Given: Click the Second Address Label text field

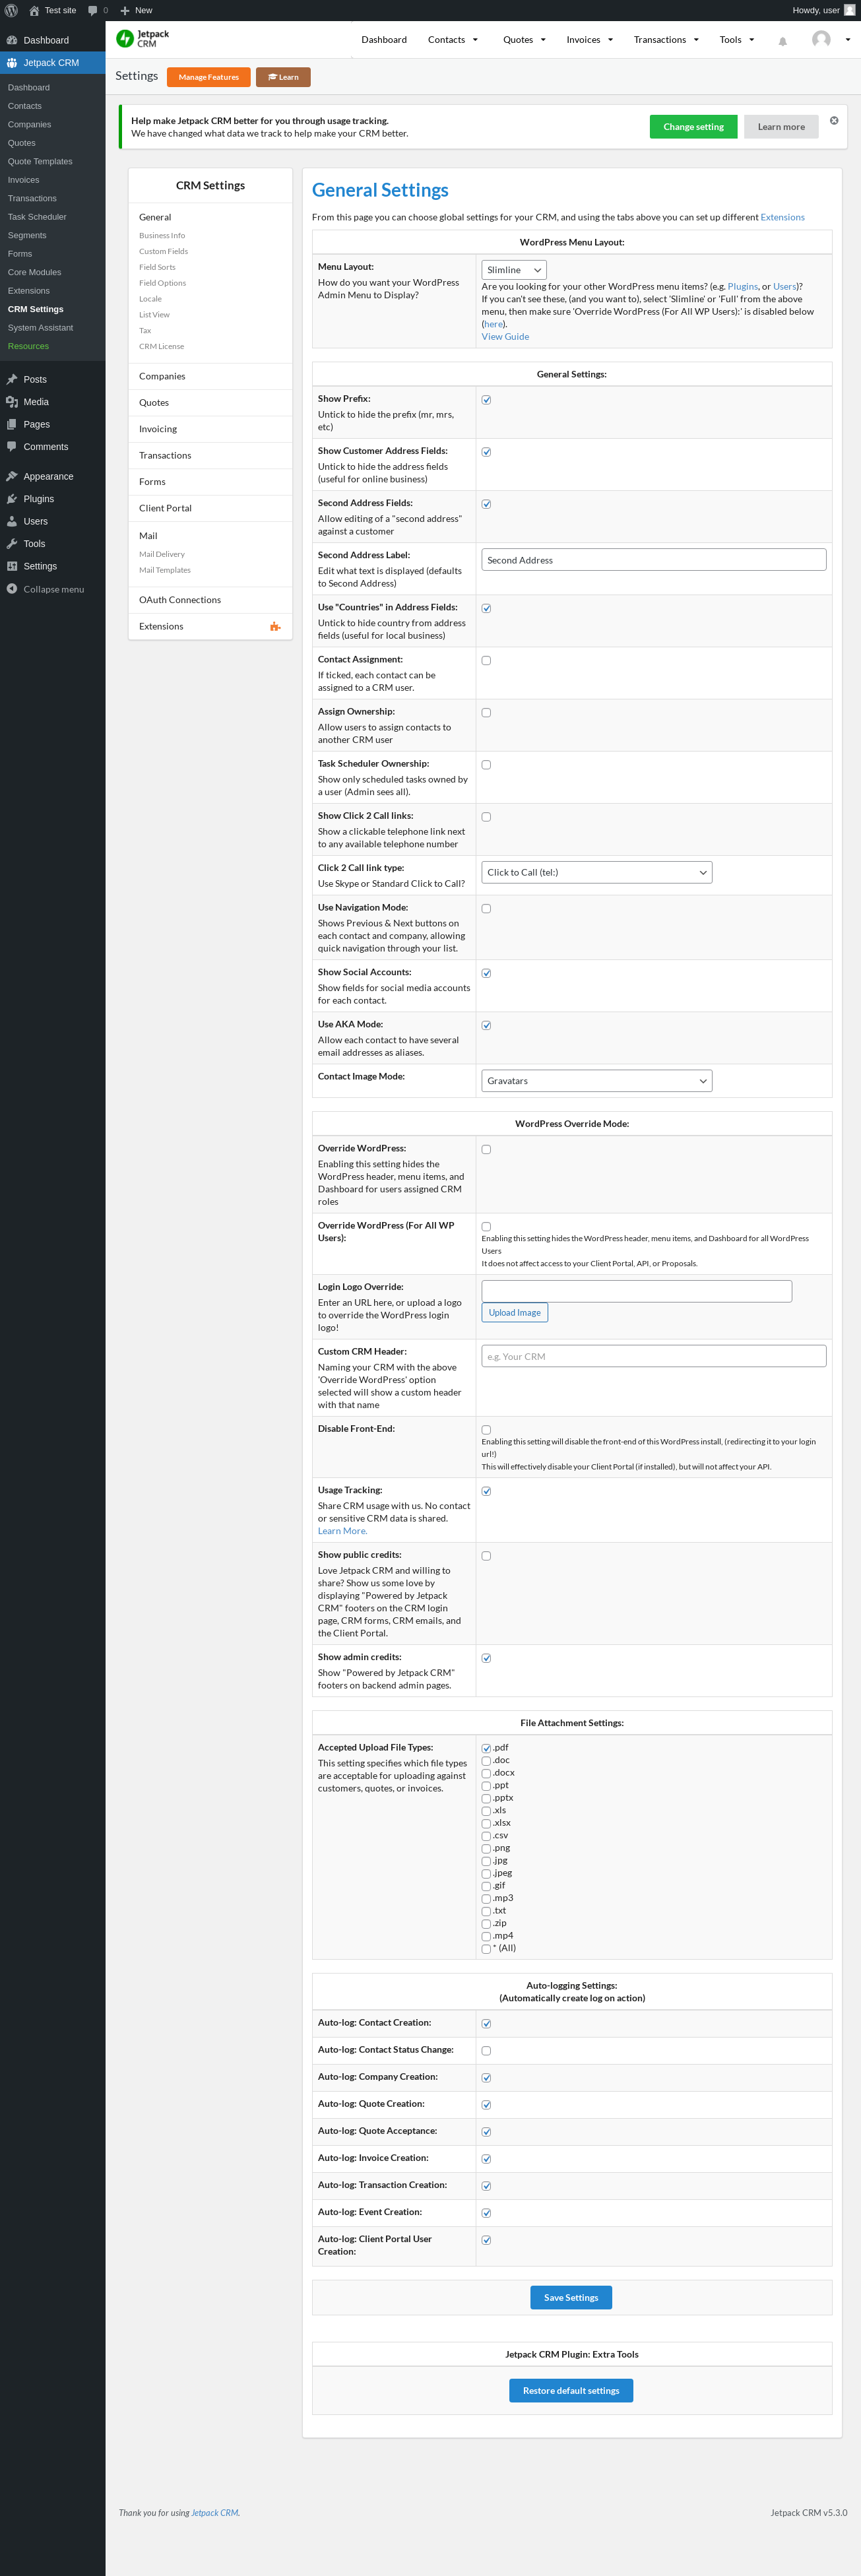Looking at the screenshot, I should [x=653, y=560].
